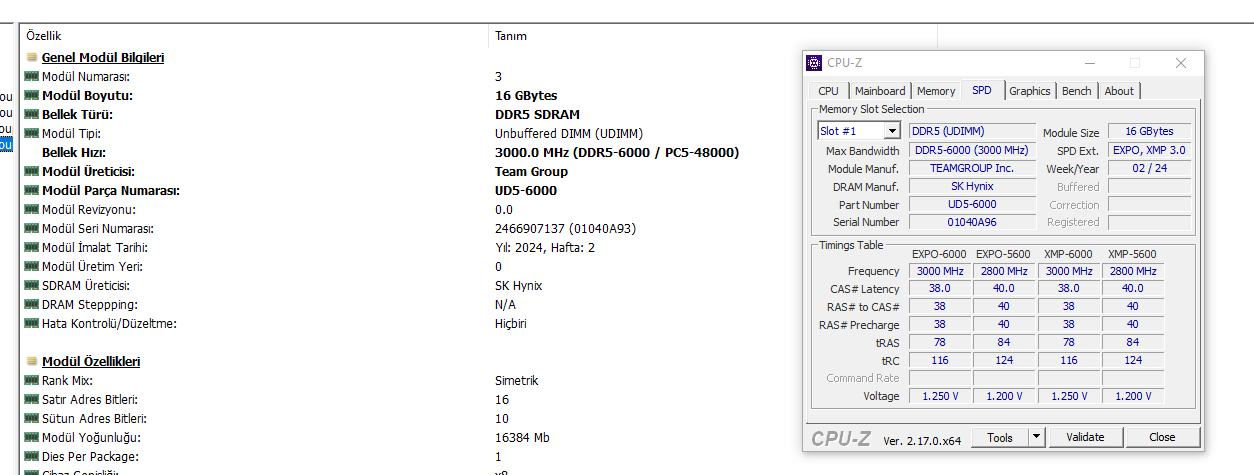Click the SPD Ext. EXPO, XMP 3.0 field
The width and height of the screenshot is (1254, 475).
(1149, 150)
